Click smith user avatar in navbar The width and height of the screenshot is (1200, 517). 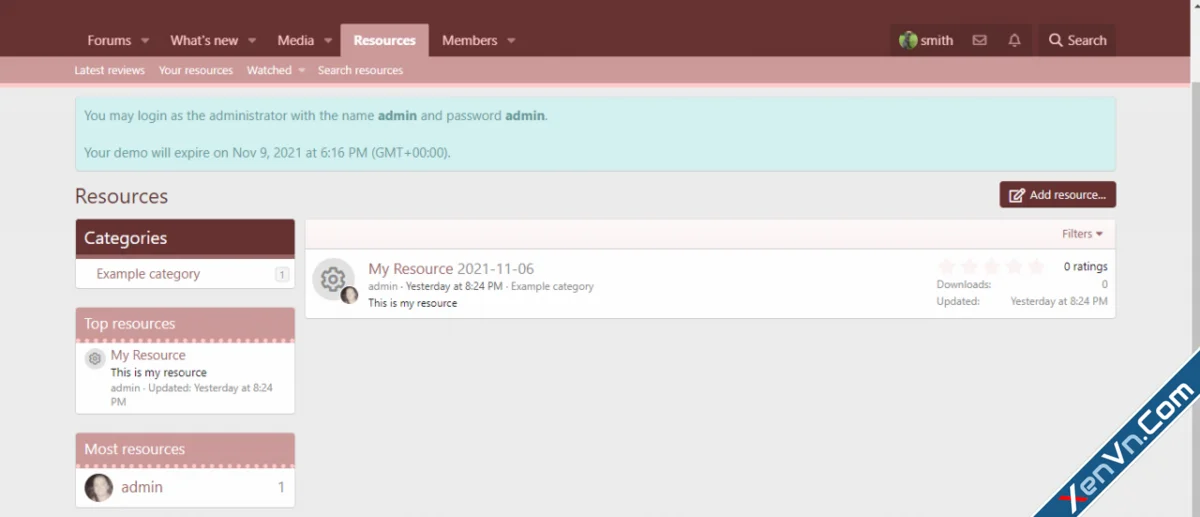coord(908,41)
